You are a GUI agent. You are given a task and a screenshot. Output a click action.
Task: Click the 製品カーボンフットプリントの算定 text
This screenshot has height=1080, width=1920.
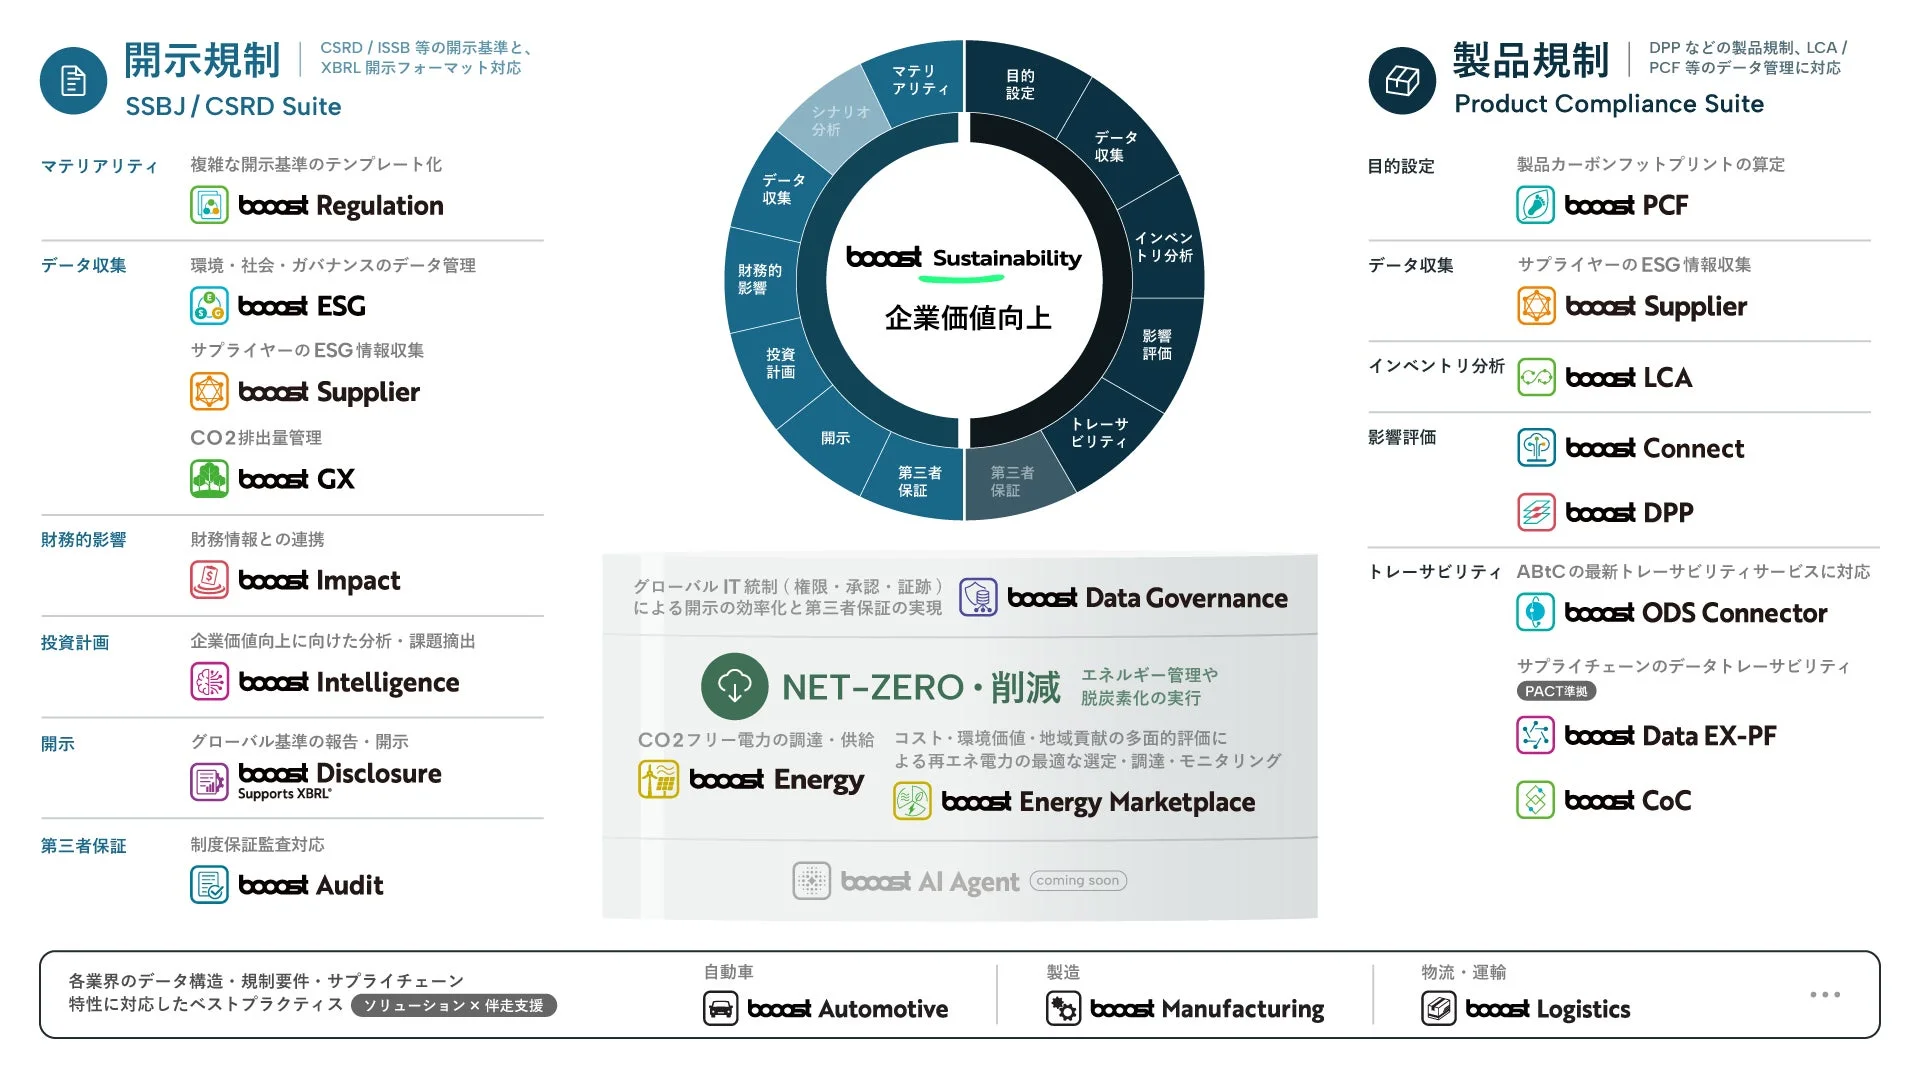pyautogui.click(x=1651, y=164)
